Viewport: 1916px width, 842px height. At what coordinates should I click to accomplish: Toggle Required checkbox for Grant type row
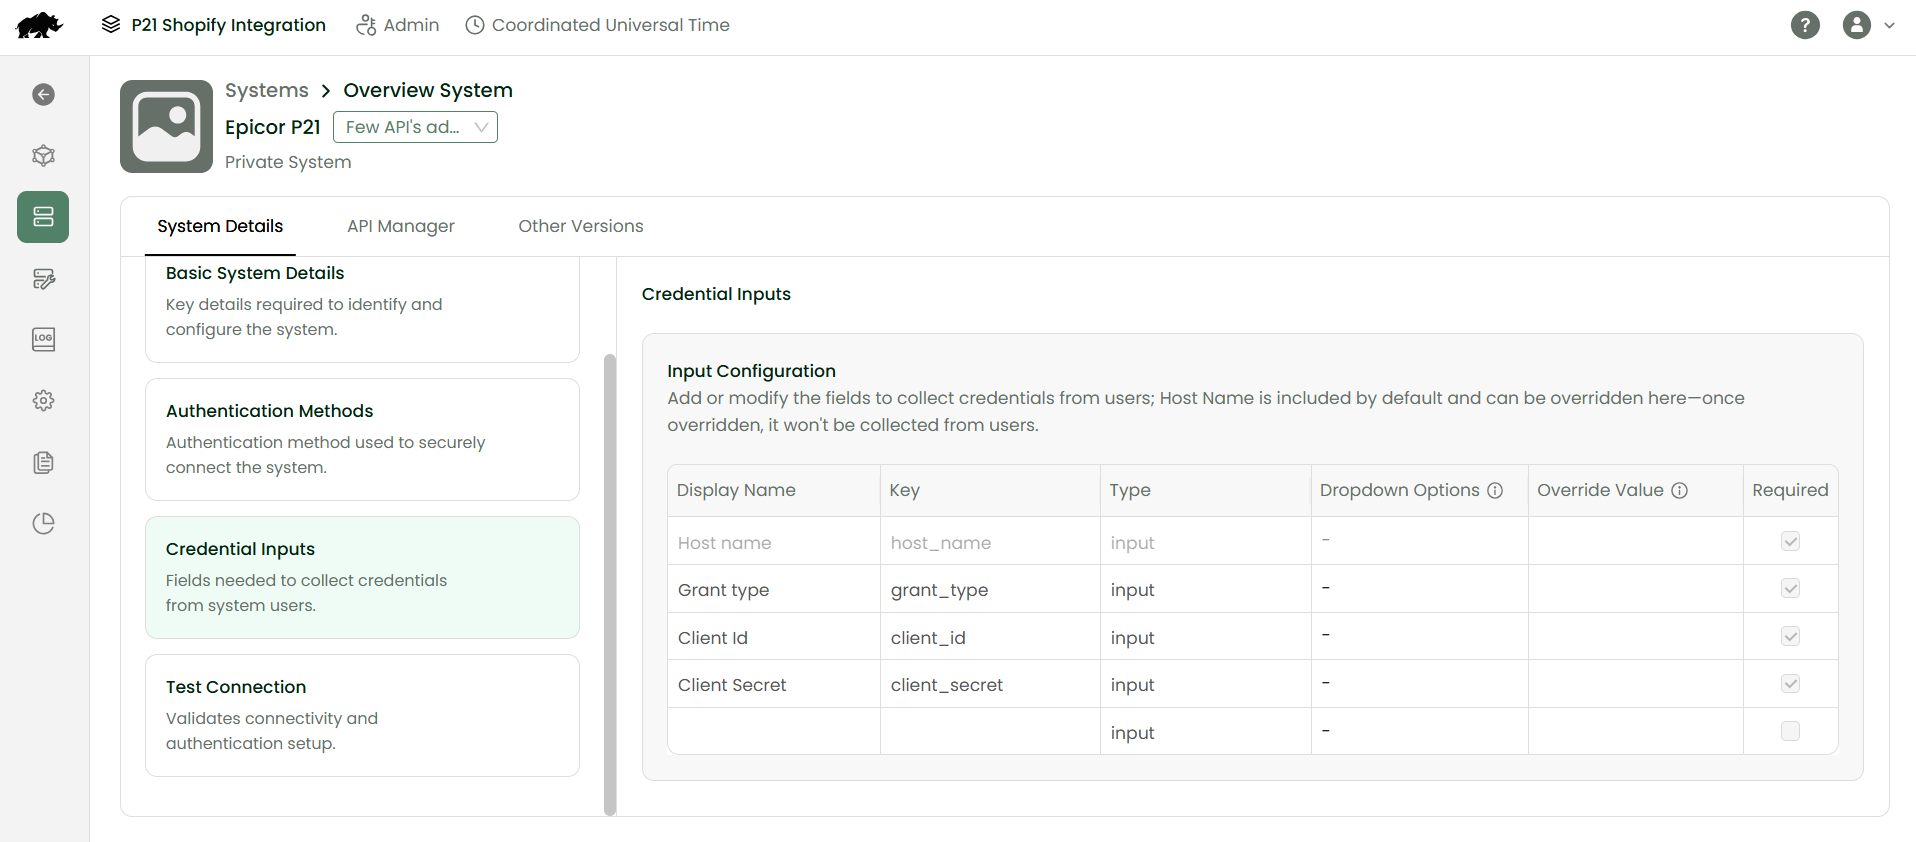[1790, 589]
